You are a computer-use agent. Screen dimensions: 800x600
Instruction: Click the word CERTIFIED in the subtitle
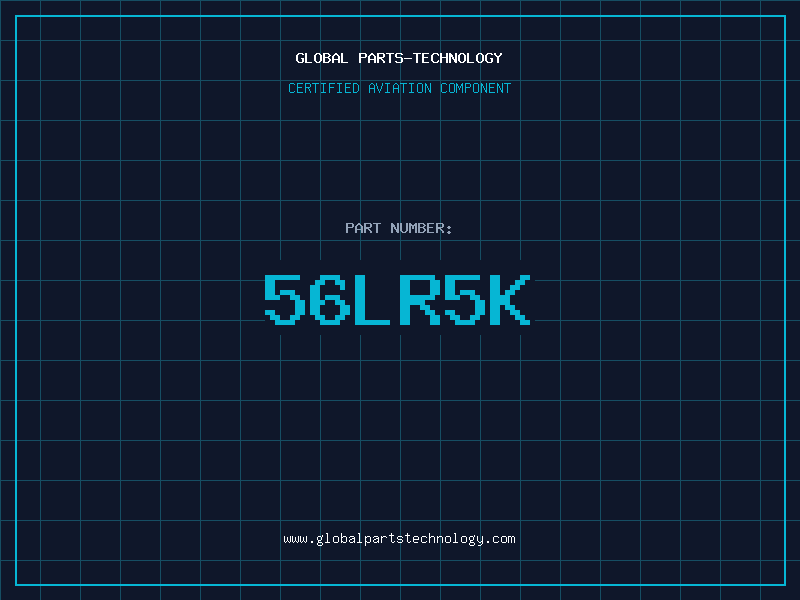[x=323, y=88]
